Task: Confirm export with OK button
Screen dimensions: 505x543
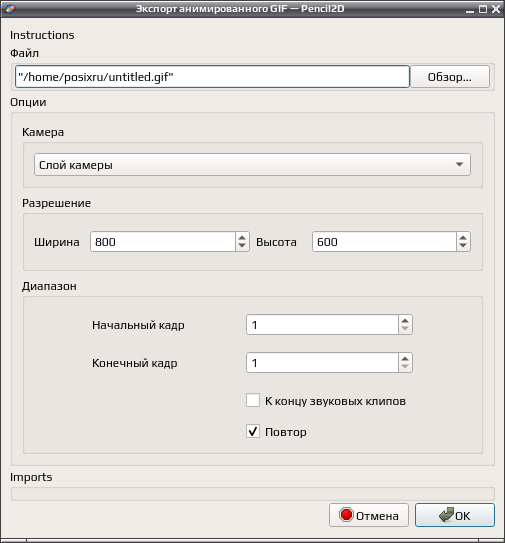Action: [x=455, y=515]
